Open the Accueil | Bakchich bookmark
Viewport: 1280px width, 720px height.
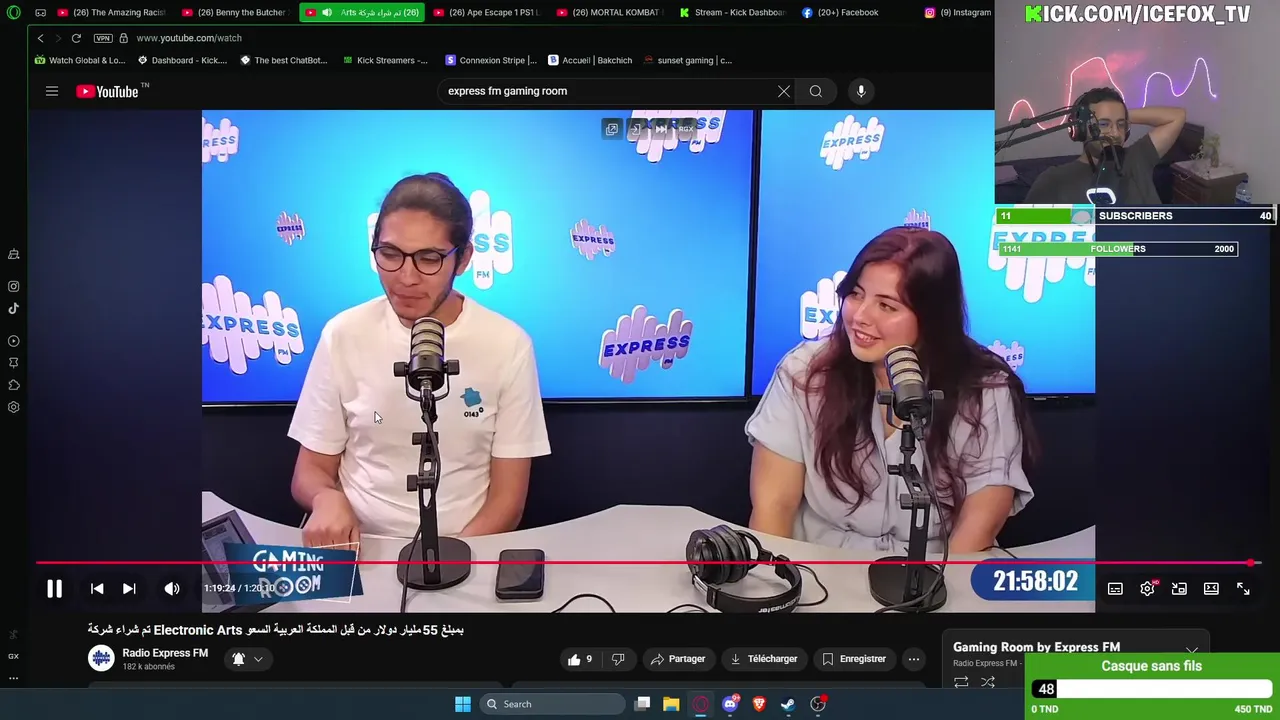click(590, 60)
